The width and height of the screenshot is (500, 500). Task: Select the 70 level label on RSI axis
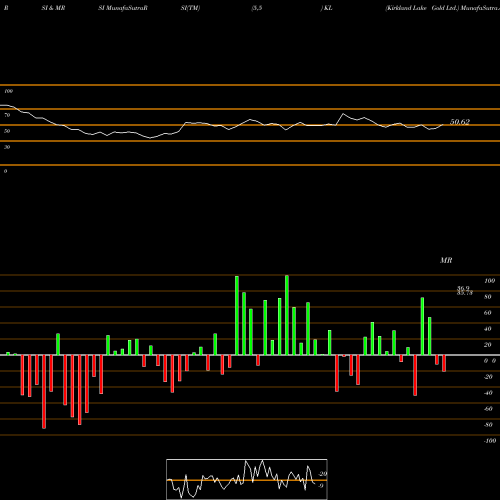(x=7, y=115)
